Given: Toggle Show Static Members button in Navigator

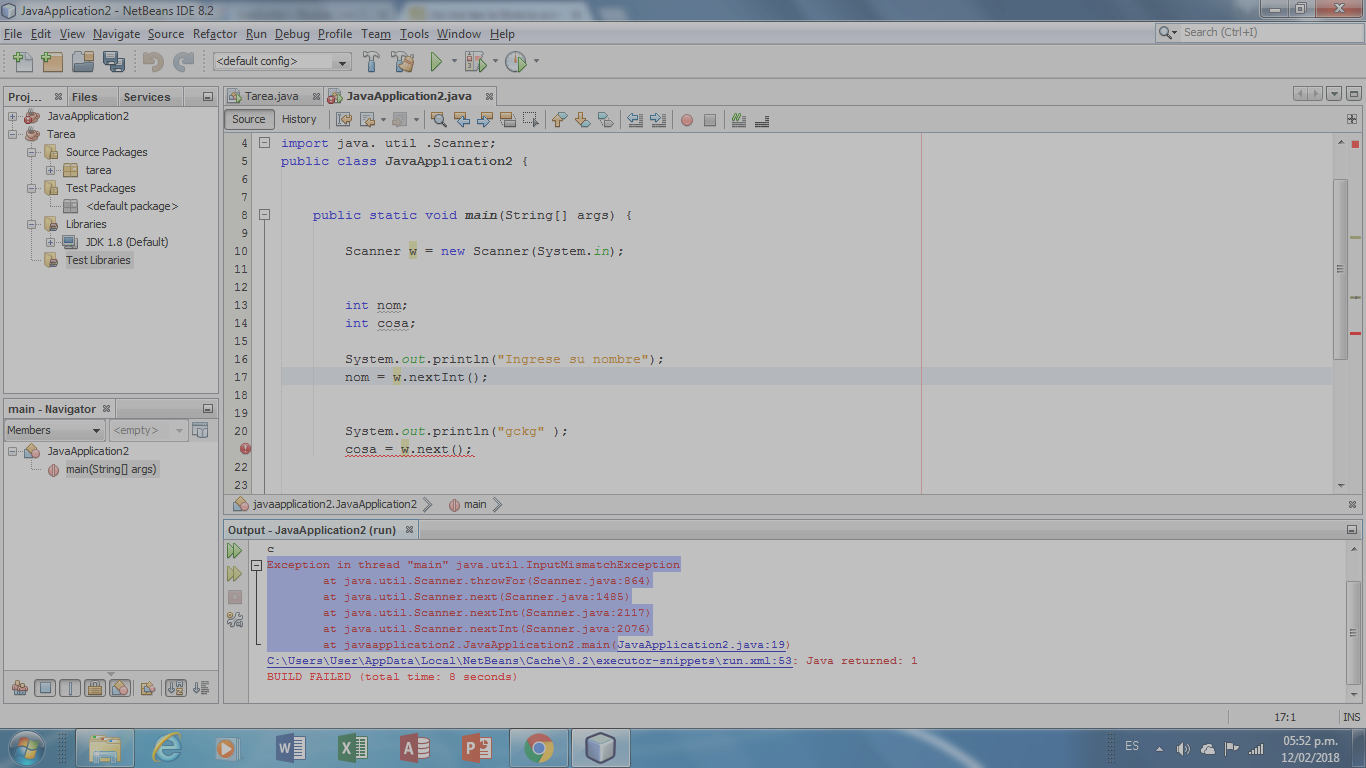Looking at the screenshot, I should 70,688.
